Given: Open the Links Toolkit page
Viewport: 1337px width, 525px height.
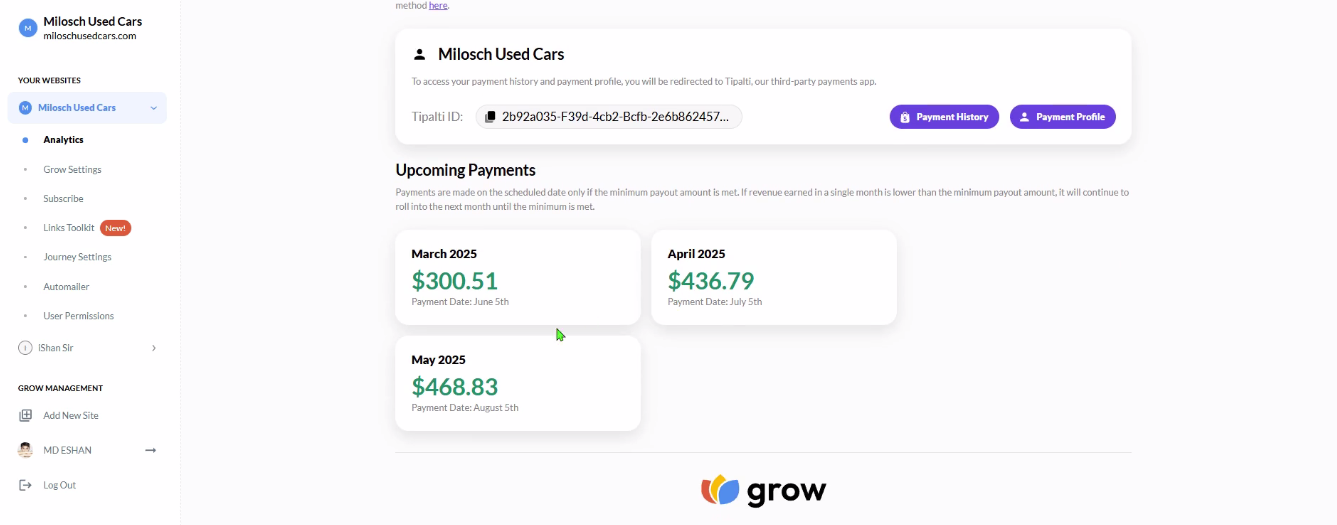Looking at the screenshot, I should (x=69, y=228).
